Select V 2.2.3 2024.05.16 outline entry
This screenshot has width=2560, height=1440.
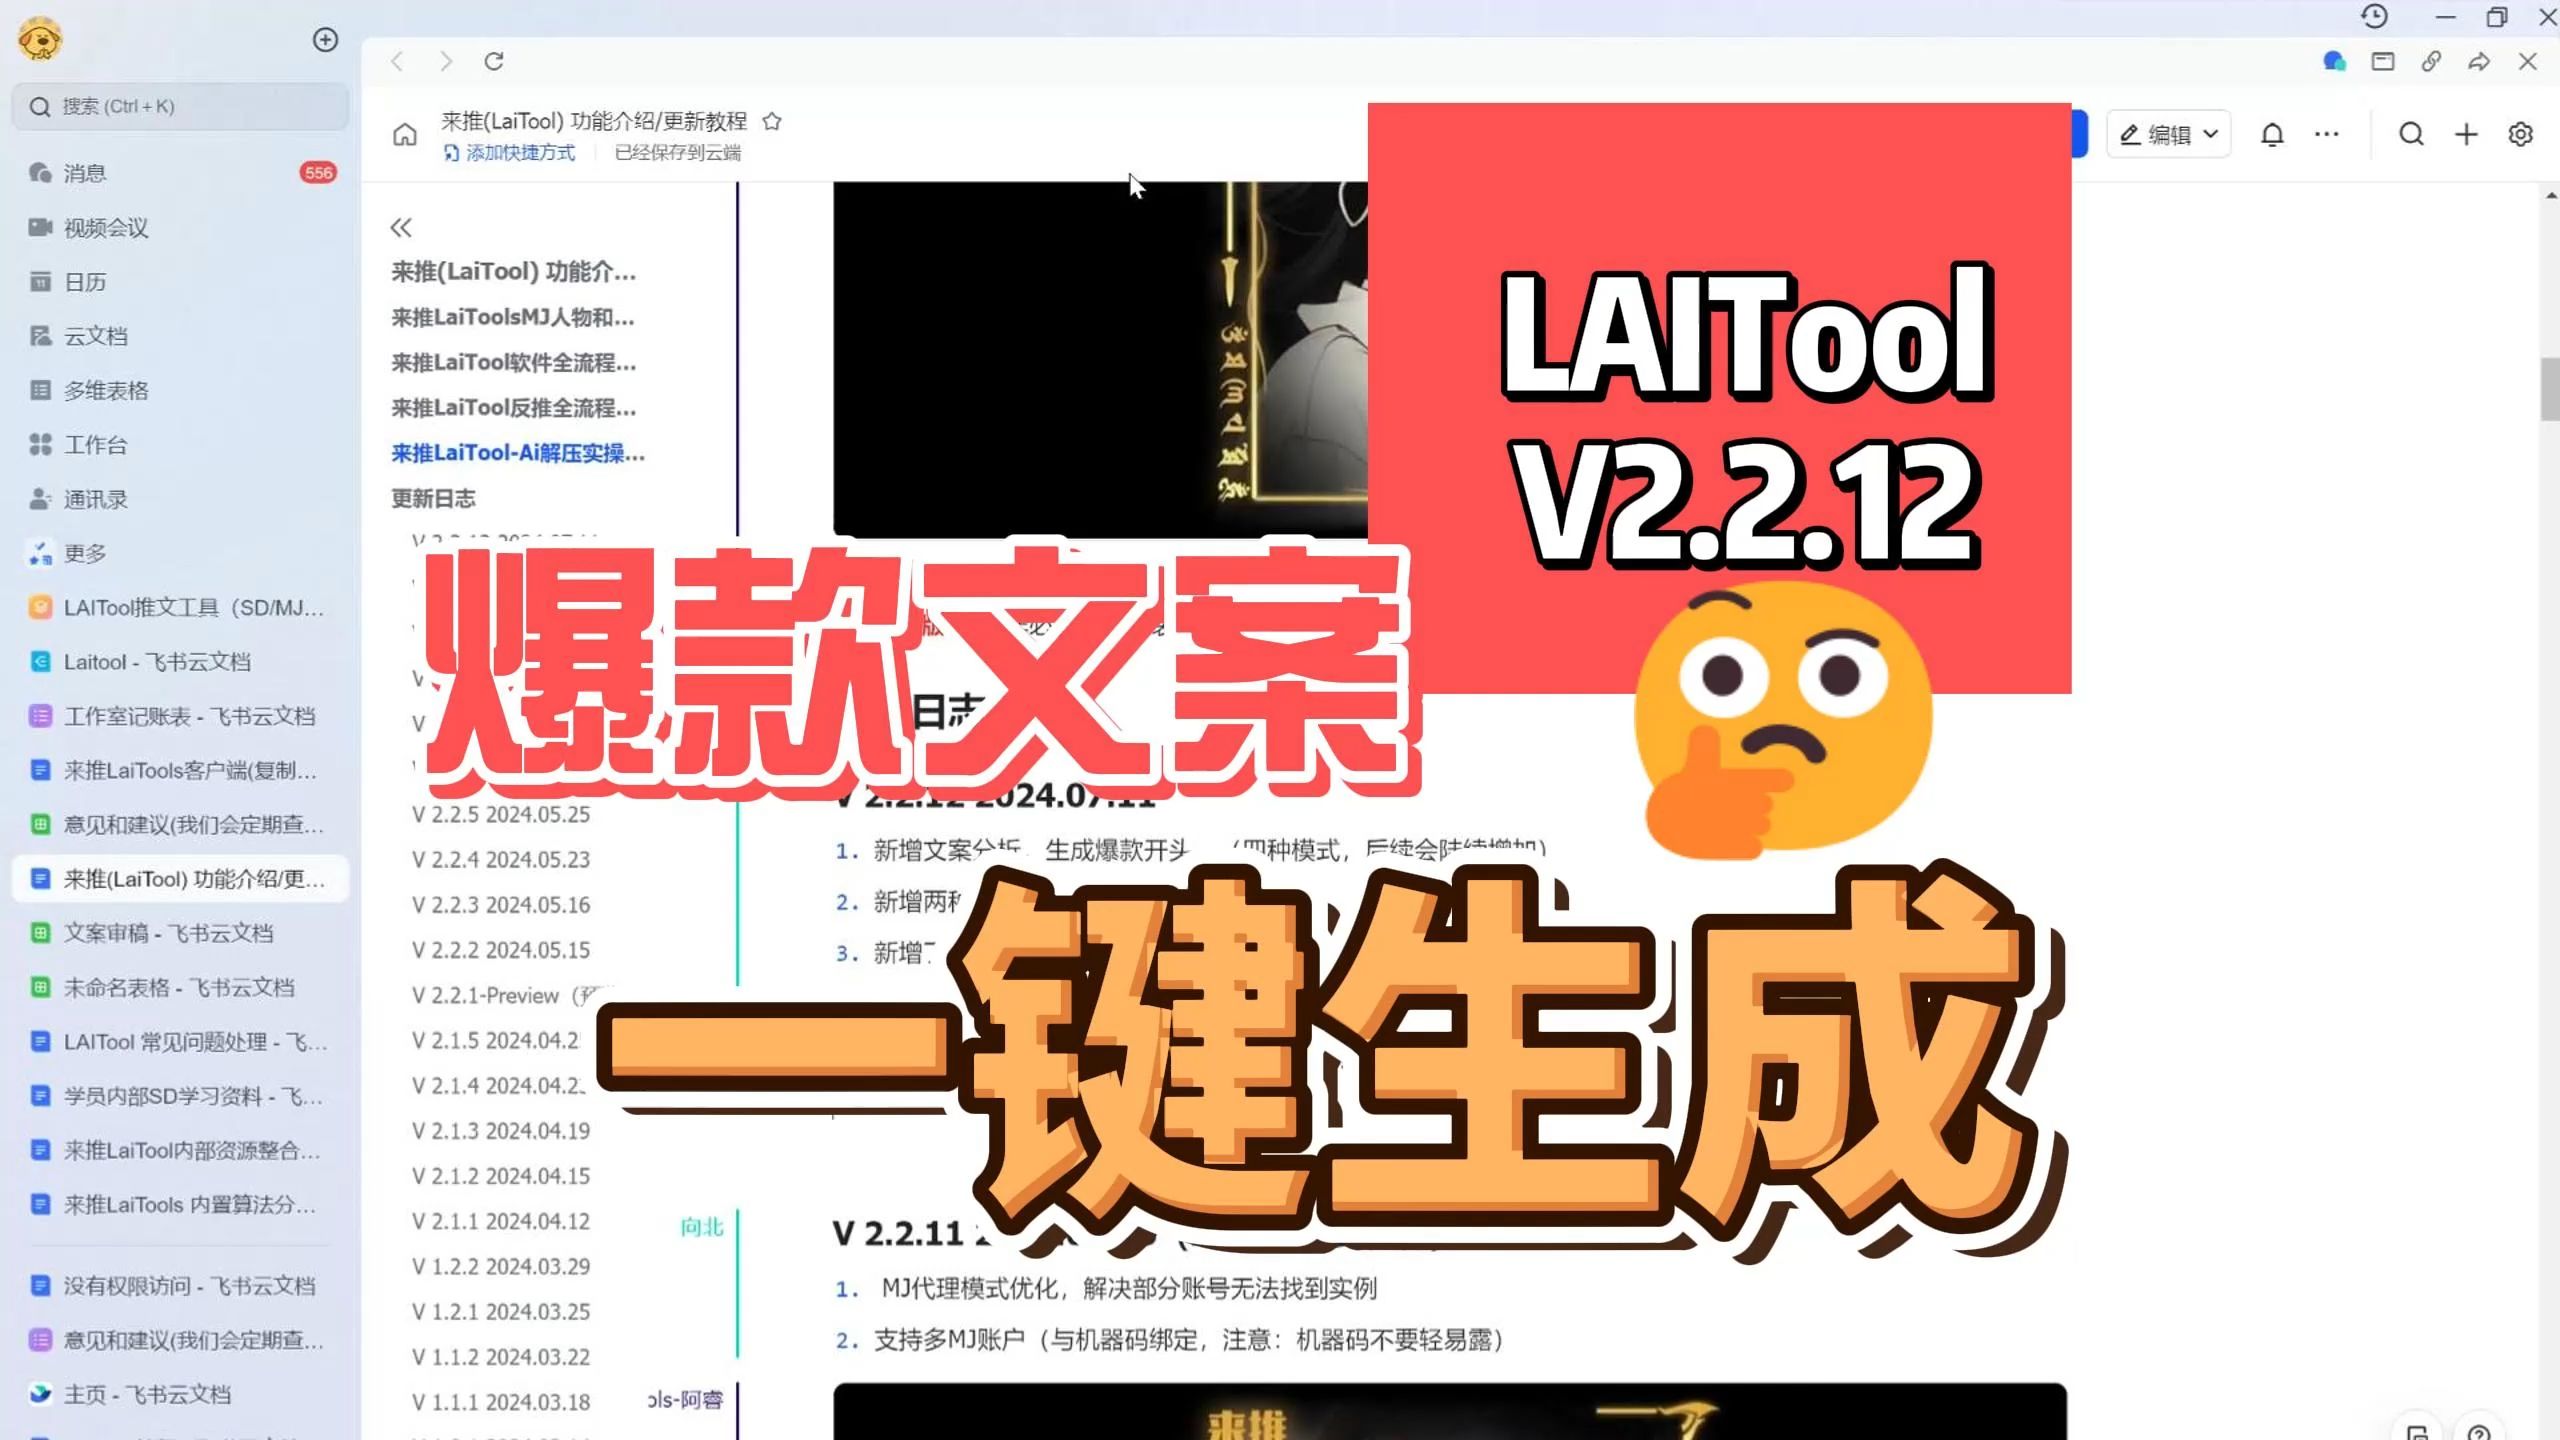click(x=501, y=904)
